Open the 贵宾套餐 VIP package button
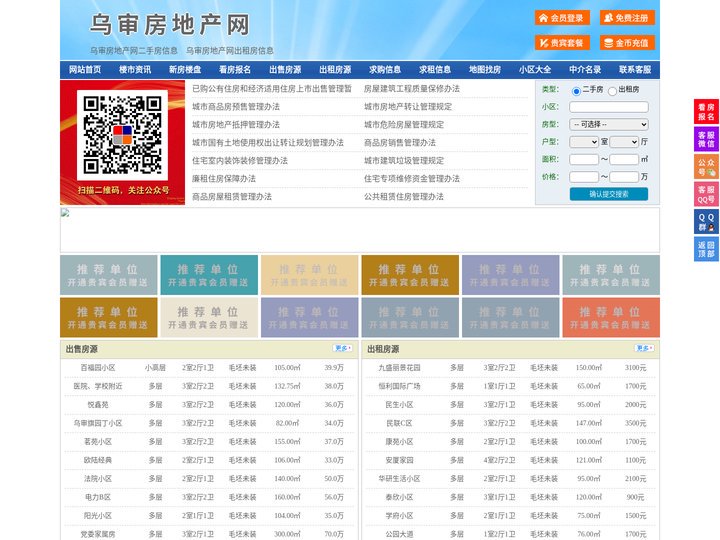 [562, 43]
